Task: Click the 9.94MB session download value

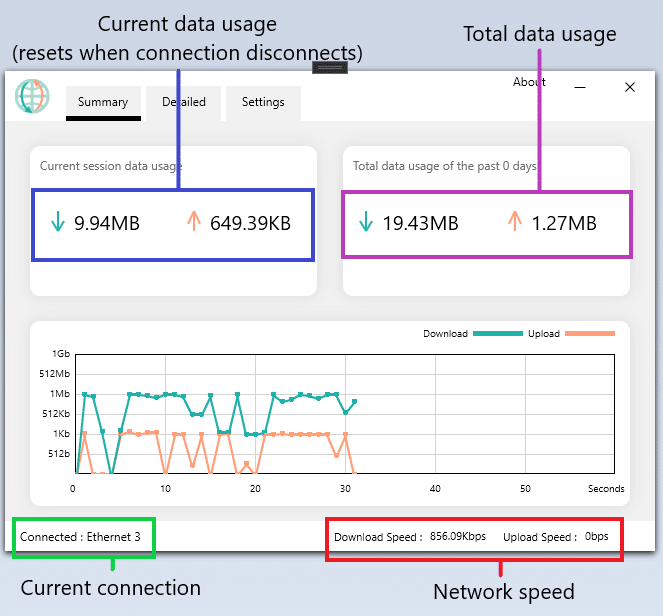Action: (107, 224)
